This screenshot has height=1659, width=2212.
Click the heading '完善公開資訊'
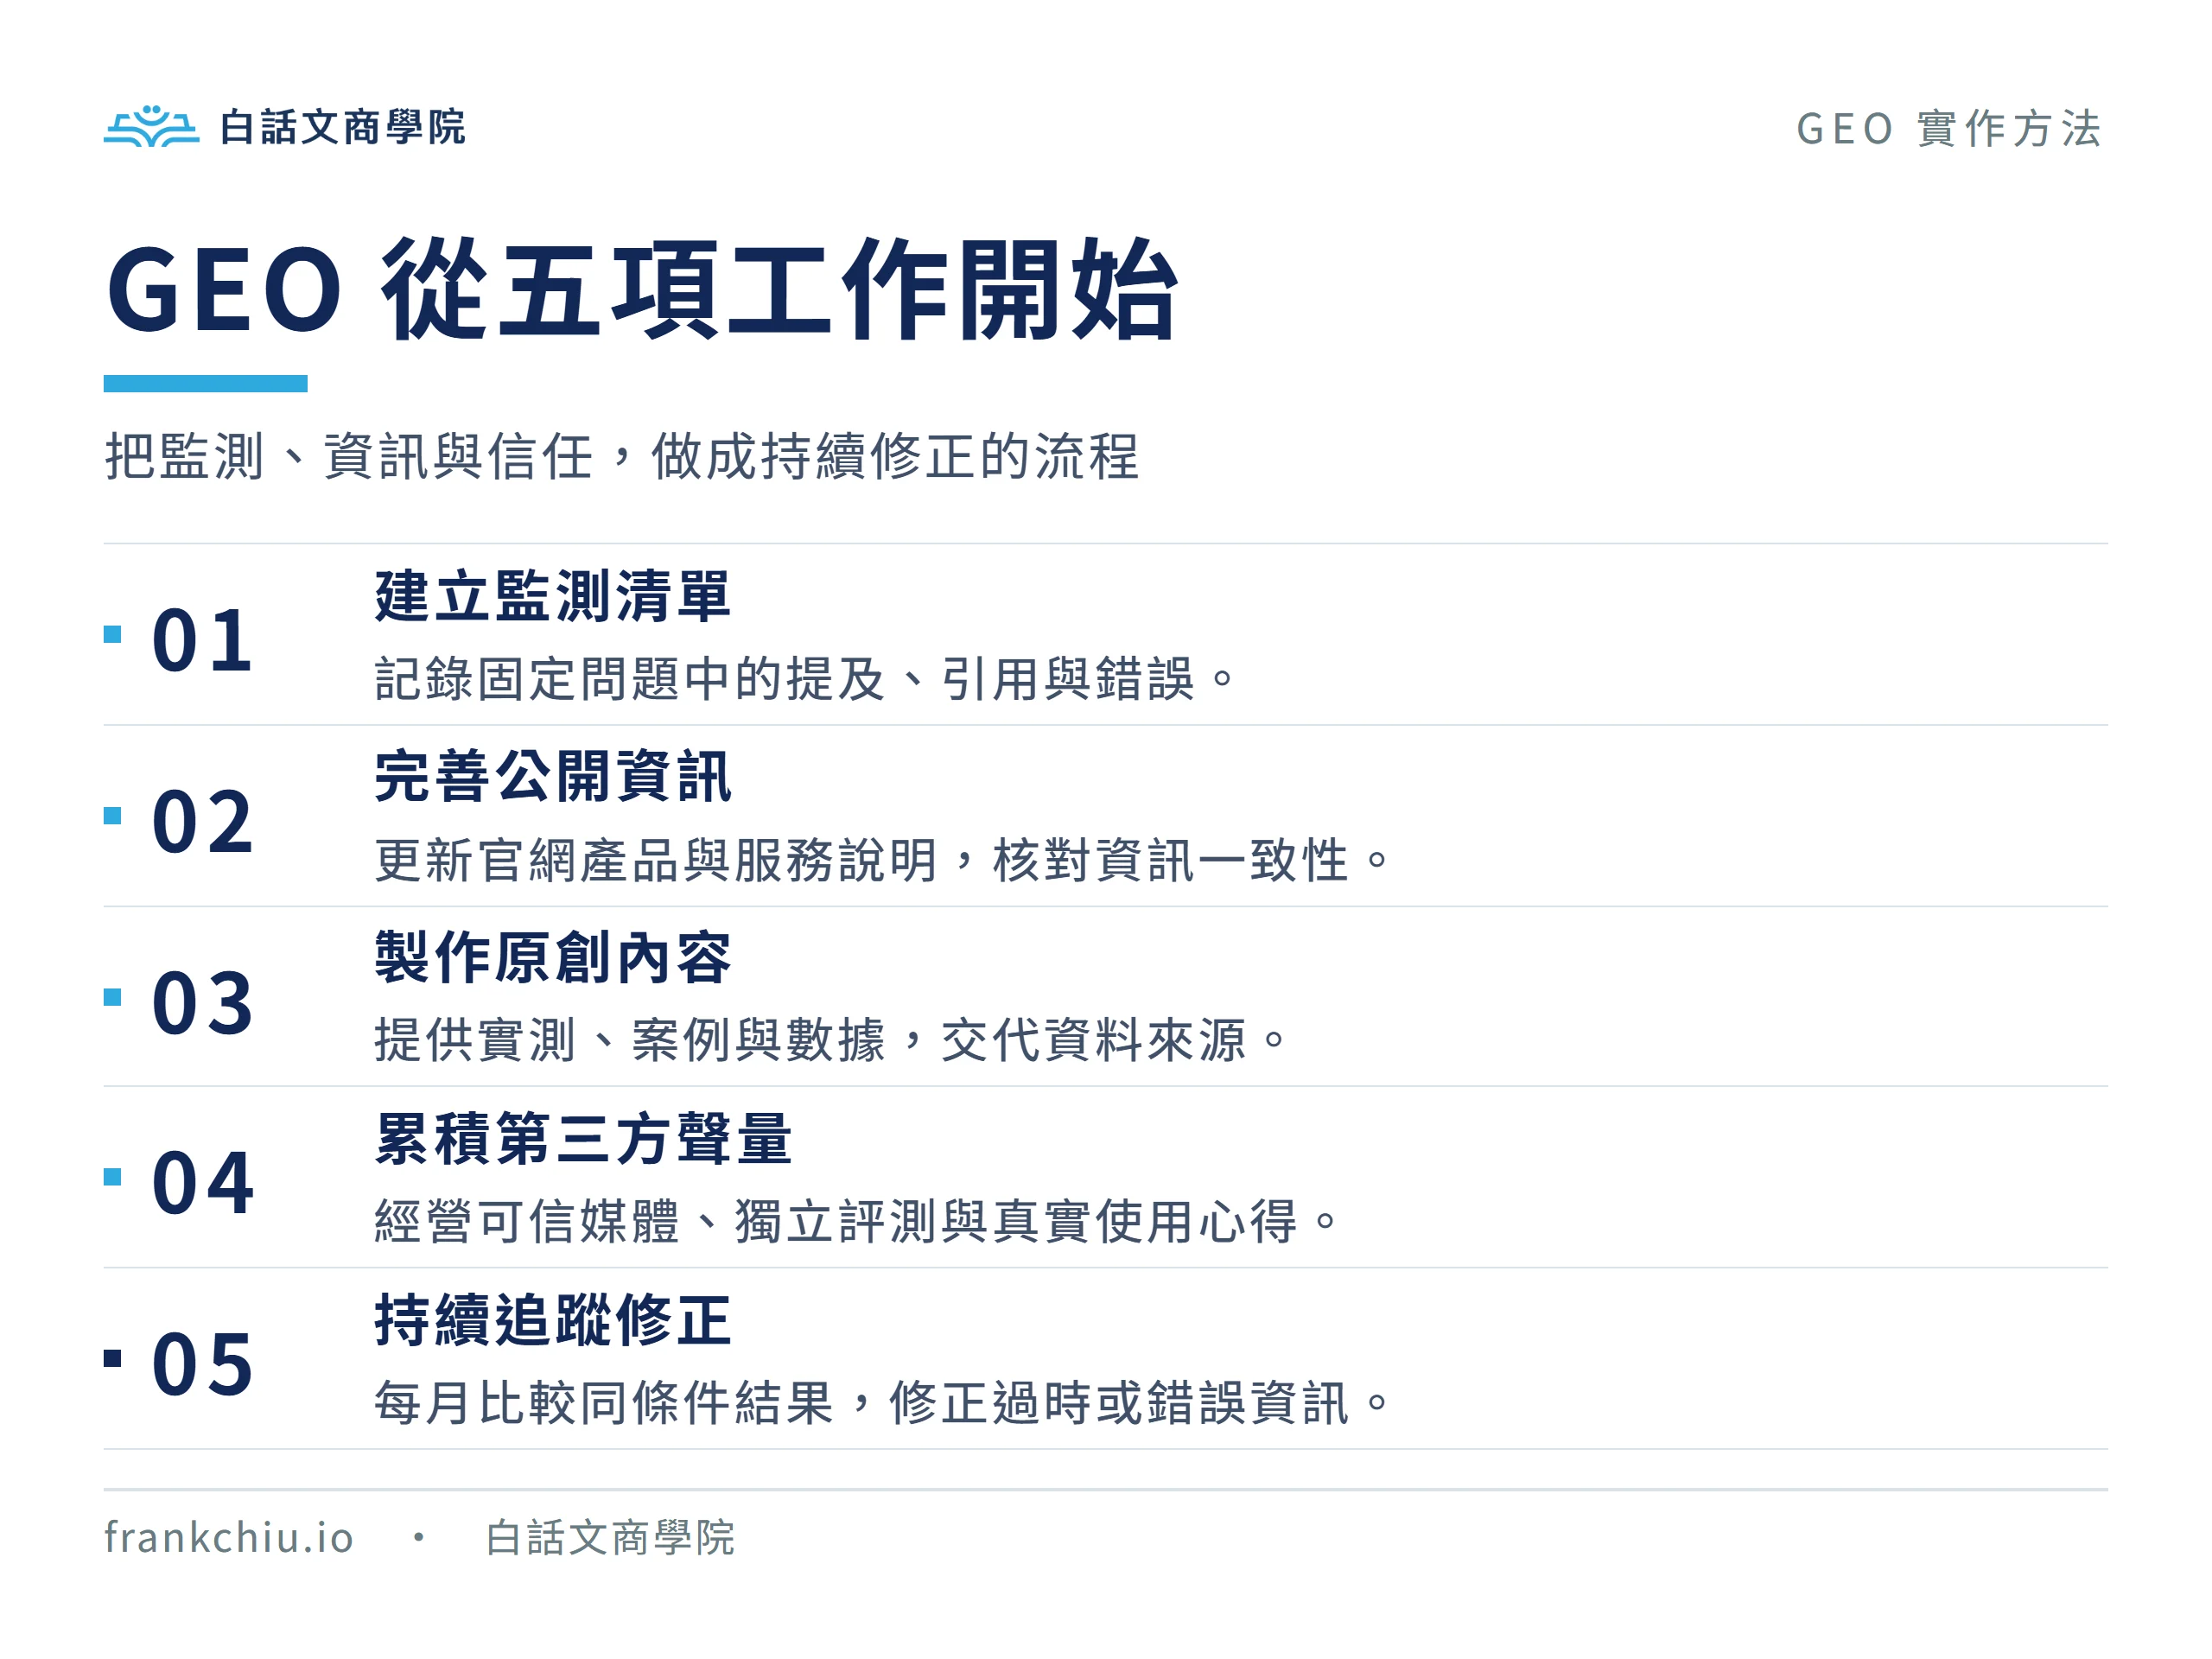pos(553,777)
